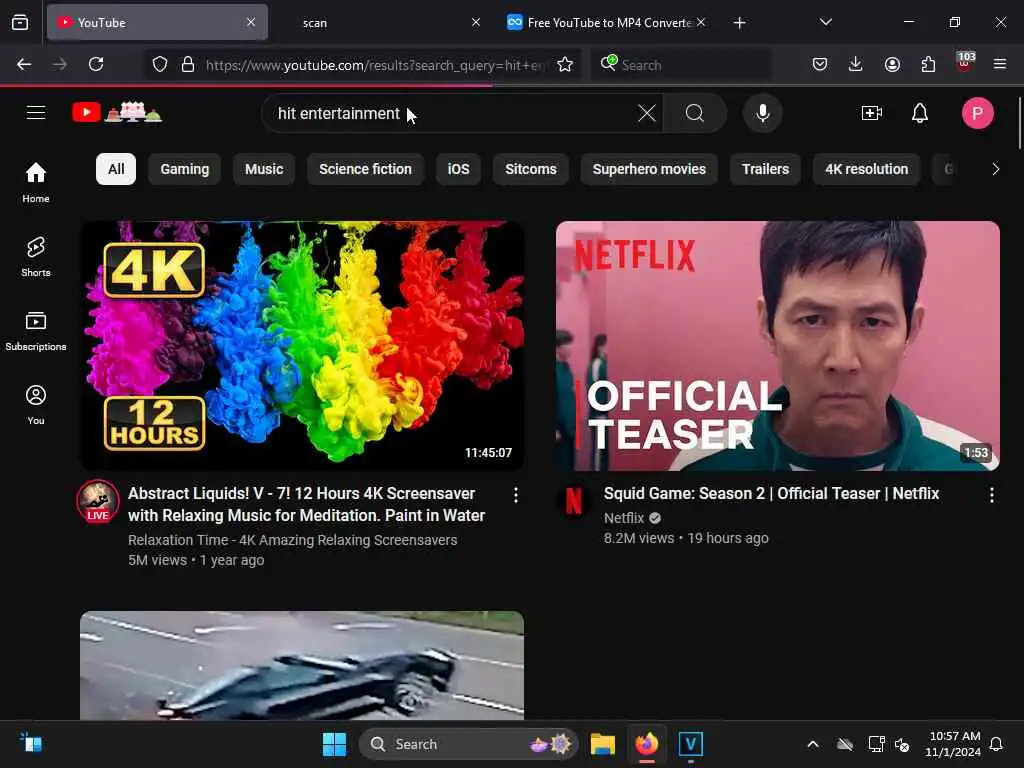
Task: Open Firefox Pocket save icon
Action: coord(820,64)
